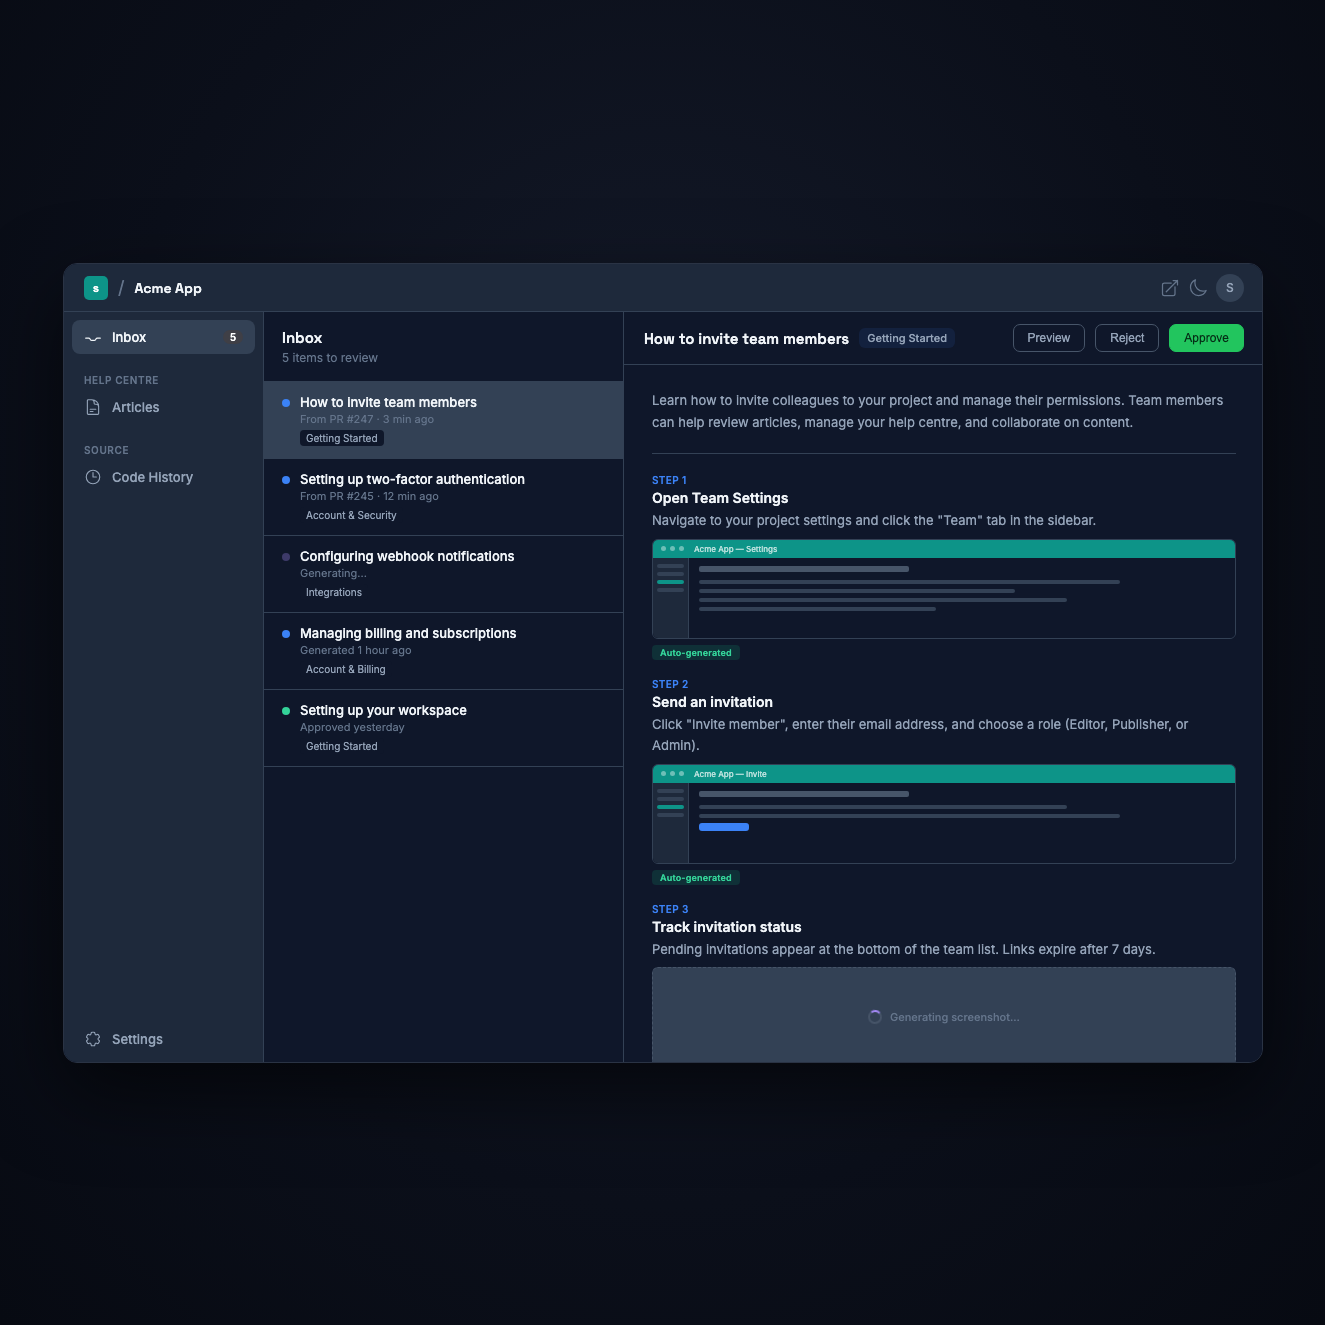Screen dimensions: 1325x1325
Task: Approve the article
Action: [x=1206, y=338]
